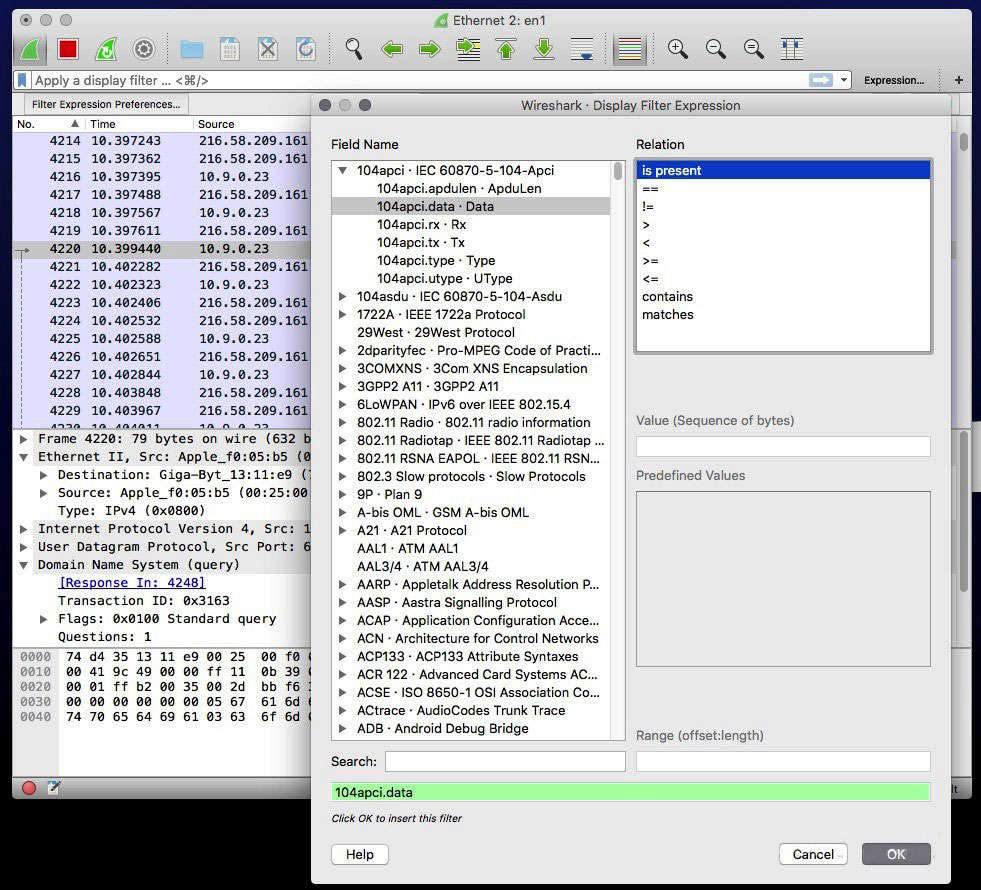Image resolution: width=981 pixels, height=890 pixels.
Task: Click the Range (offset:length) field
Action: click(x=783, y=762)
